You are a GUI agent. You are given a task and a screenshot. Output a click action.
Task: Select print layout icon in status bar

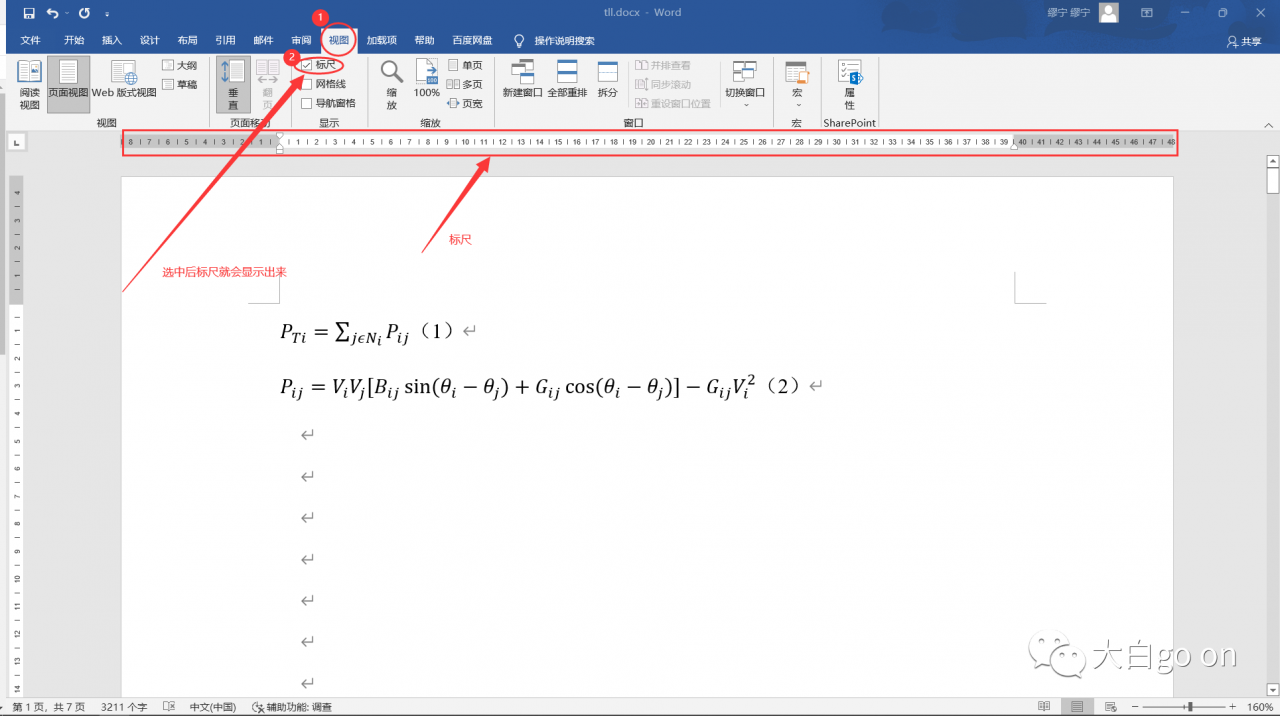tap(1077, 707)
